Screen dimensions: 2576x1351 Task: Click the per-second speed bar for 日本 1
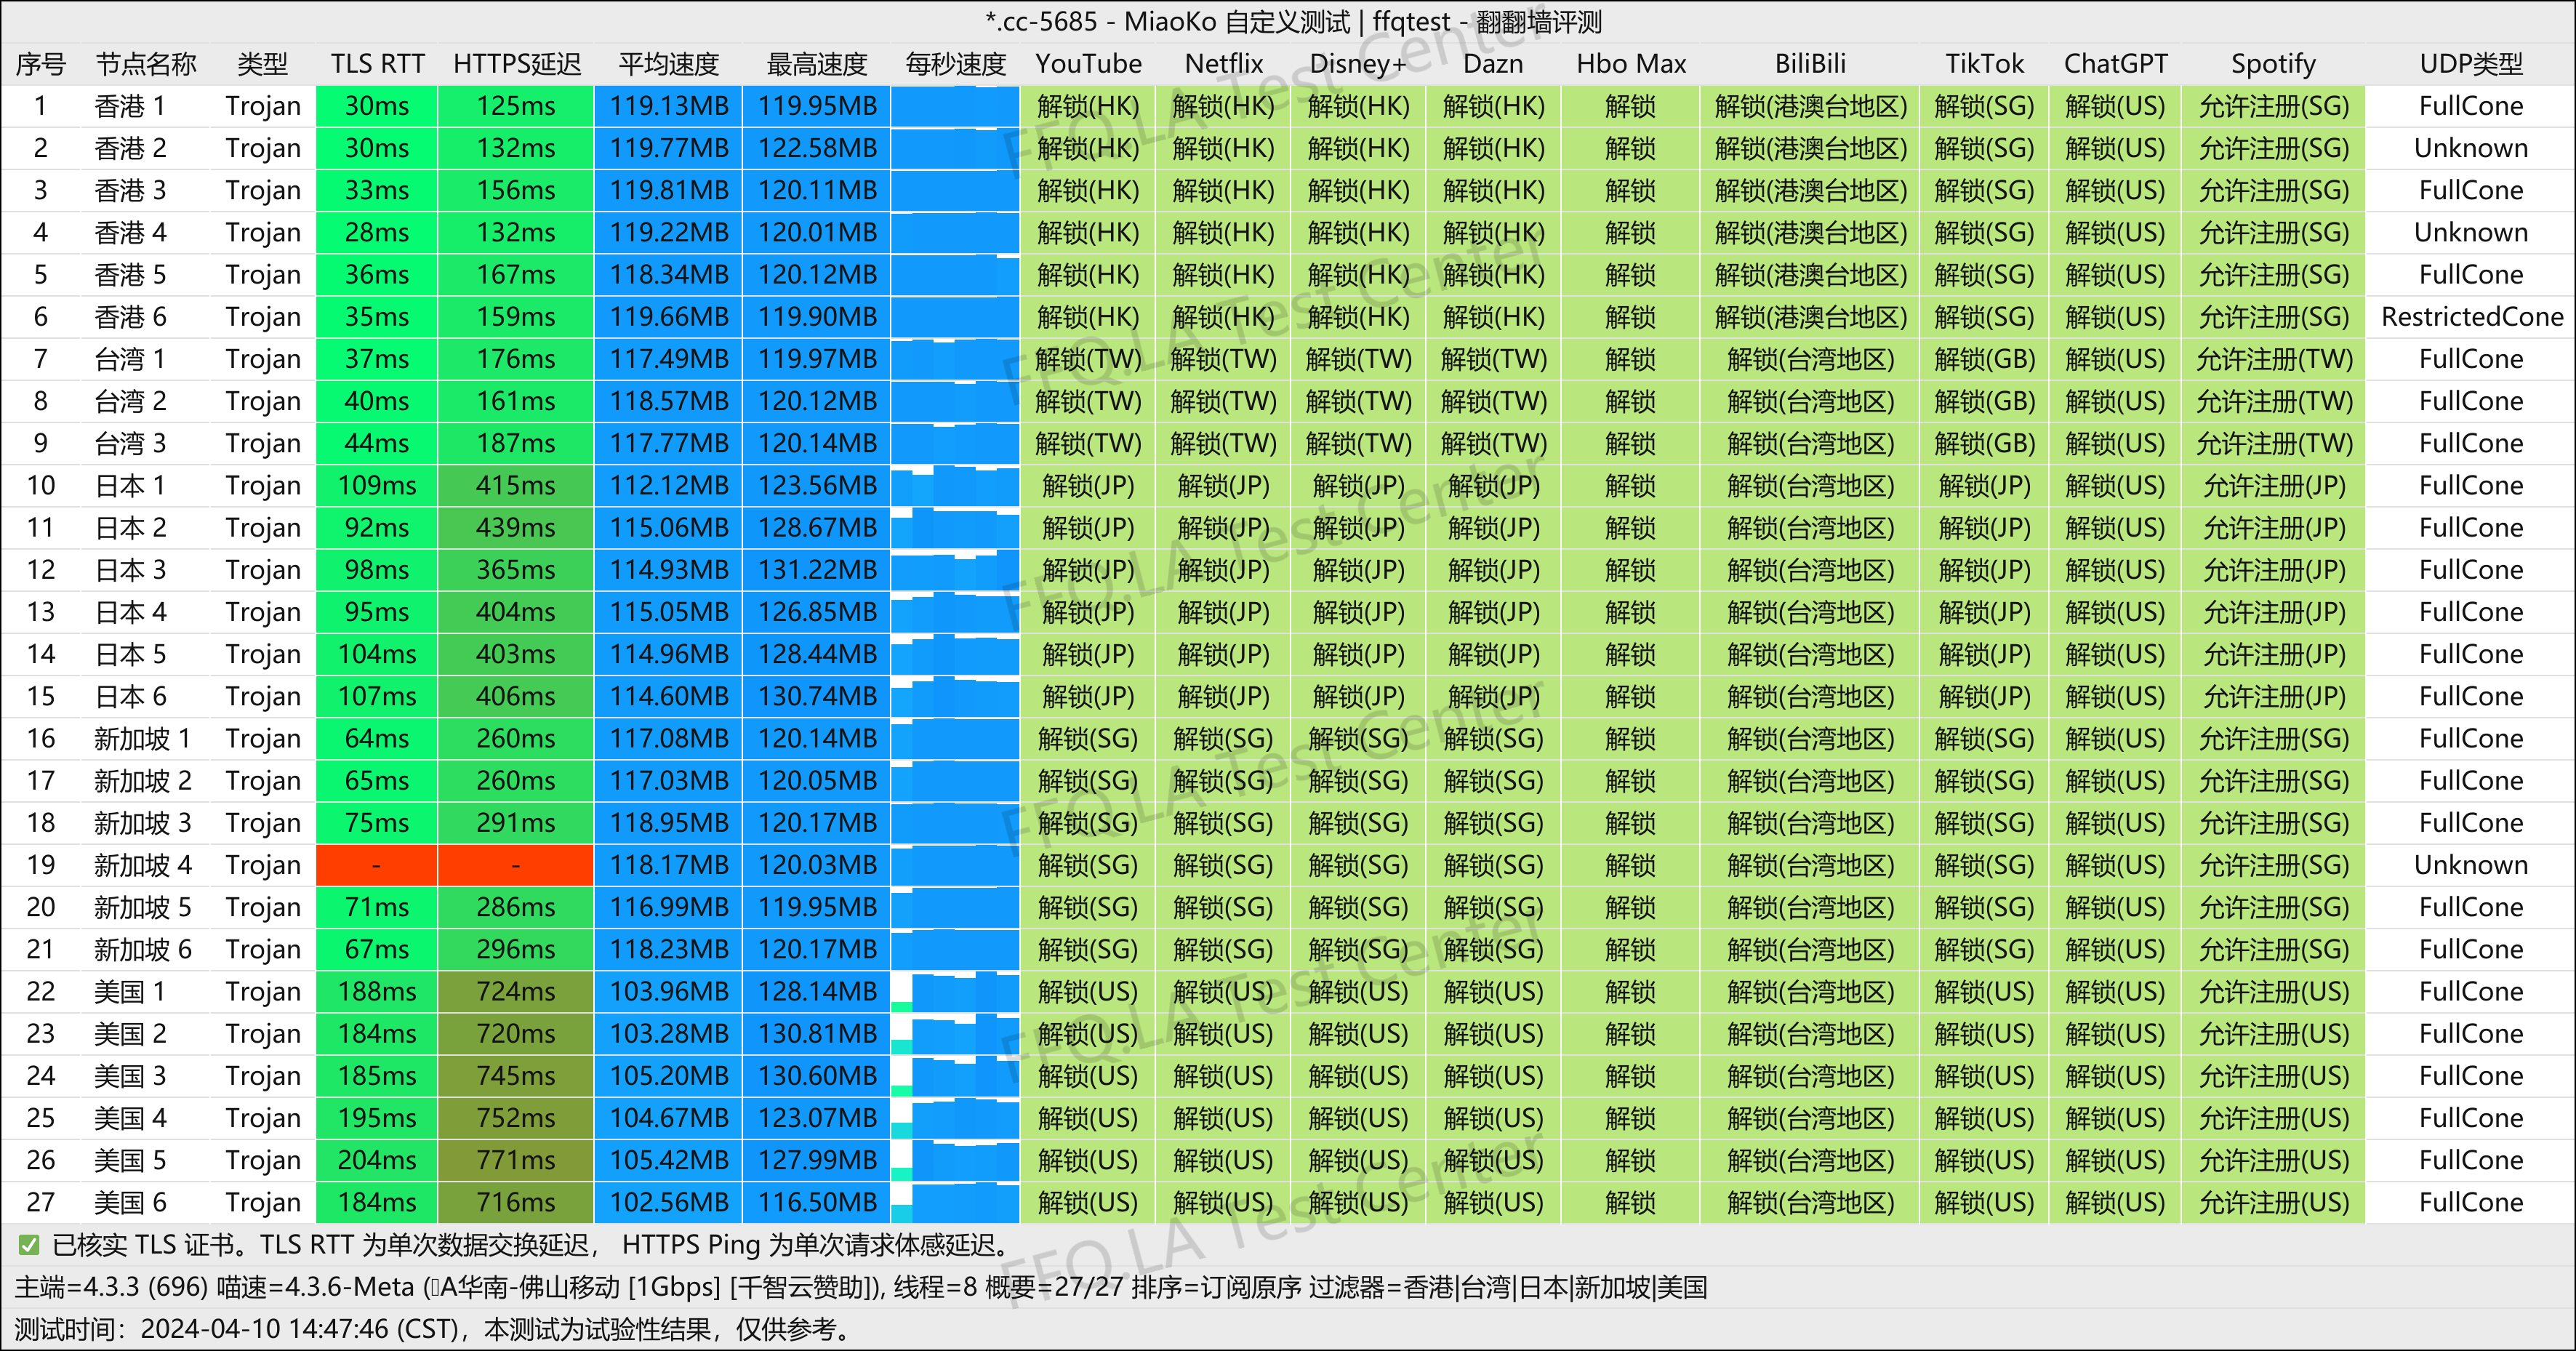click(955, 486)
